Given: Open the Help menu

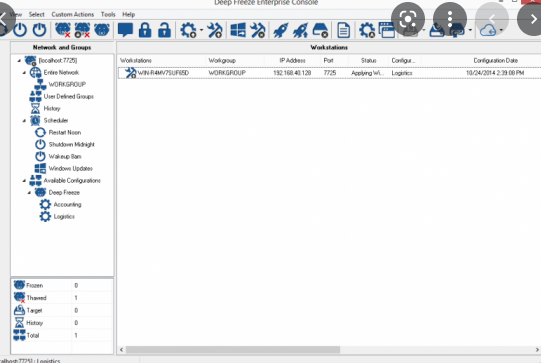Looking at the screenshot, I should [128, 14].
